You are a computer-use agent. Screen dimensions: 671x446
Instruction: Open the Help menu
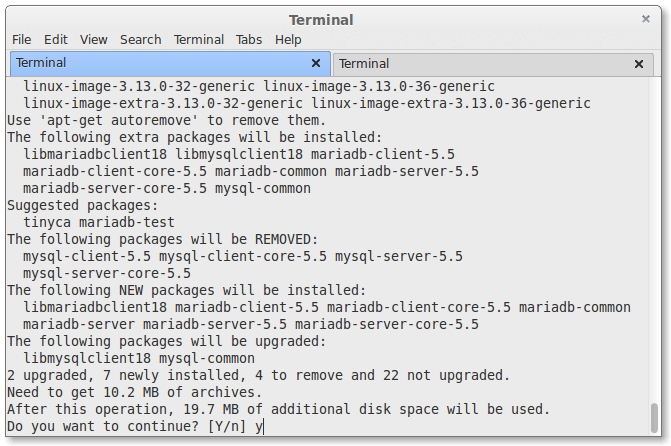point(288,40)
